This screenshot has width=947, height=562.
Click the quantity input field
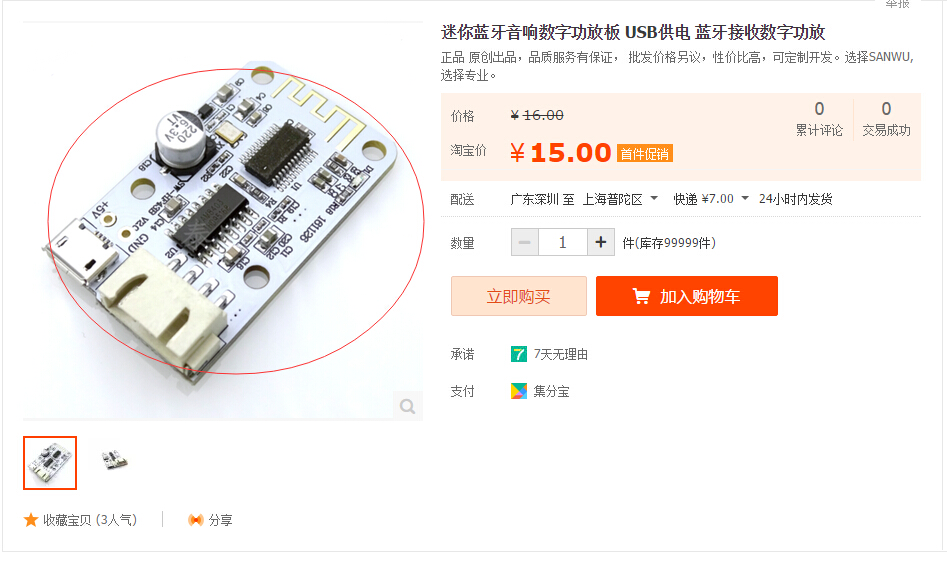click(562, 242)
